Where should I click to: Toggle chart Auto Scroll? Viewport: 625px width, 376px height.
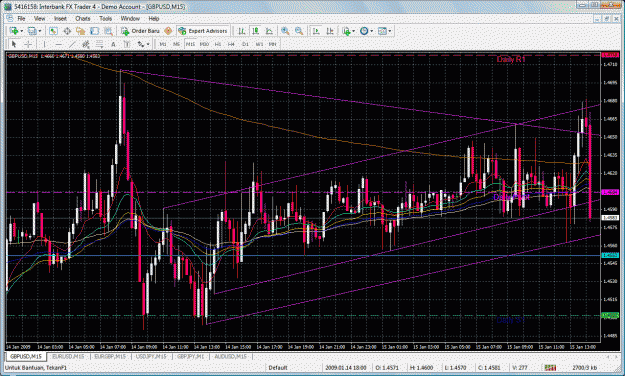pos(316,31)
